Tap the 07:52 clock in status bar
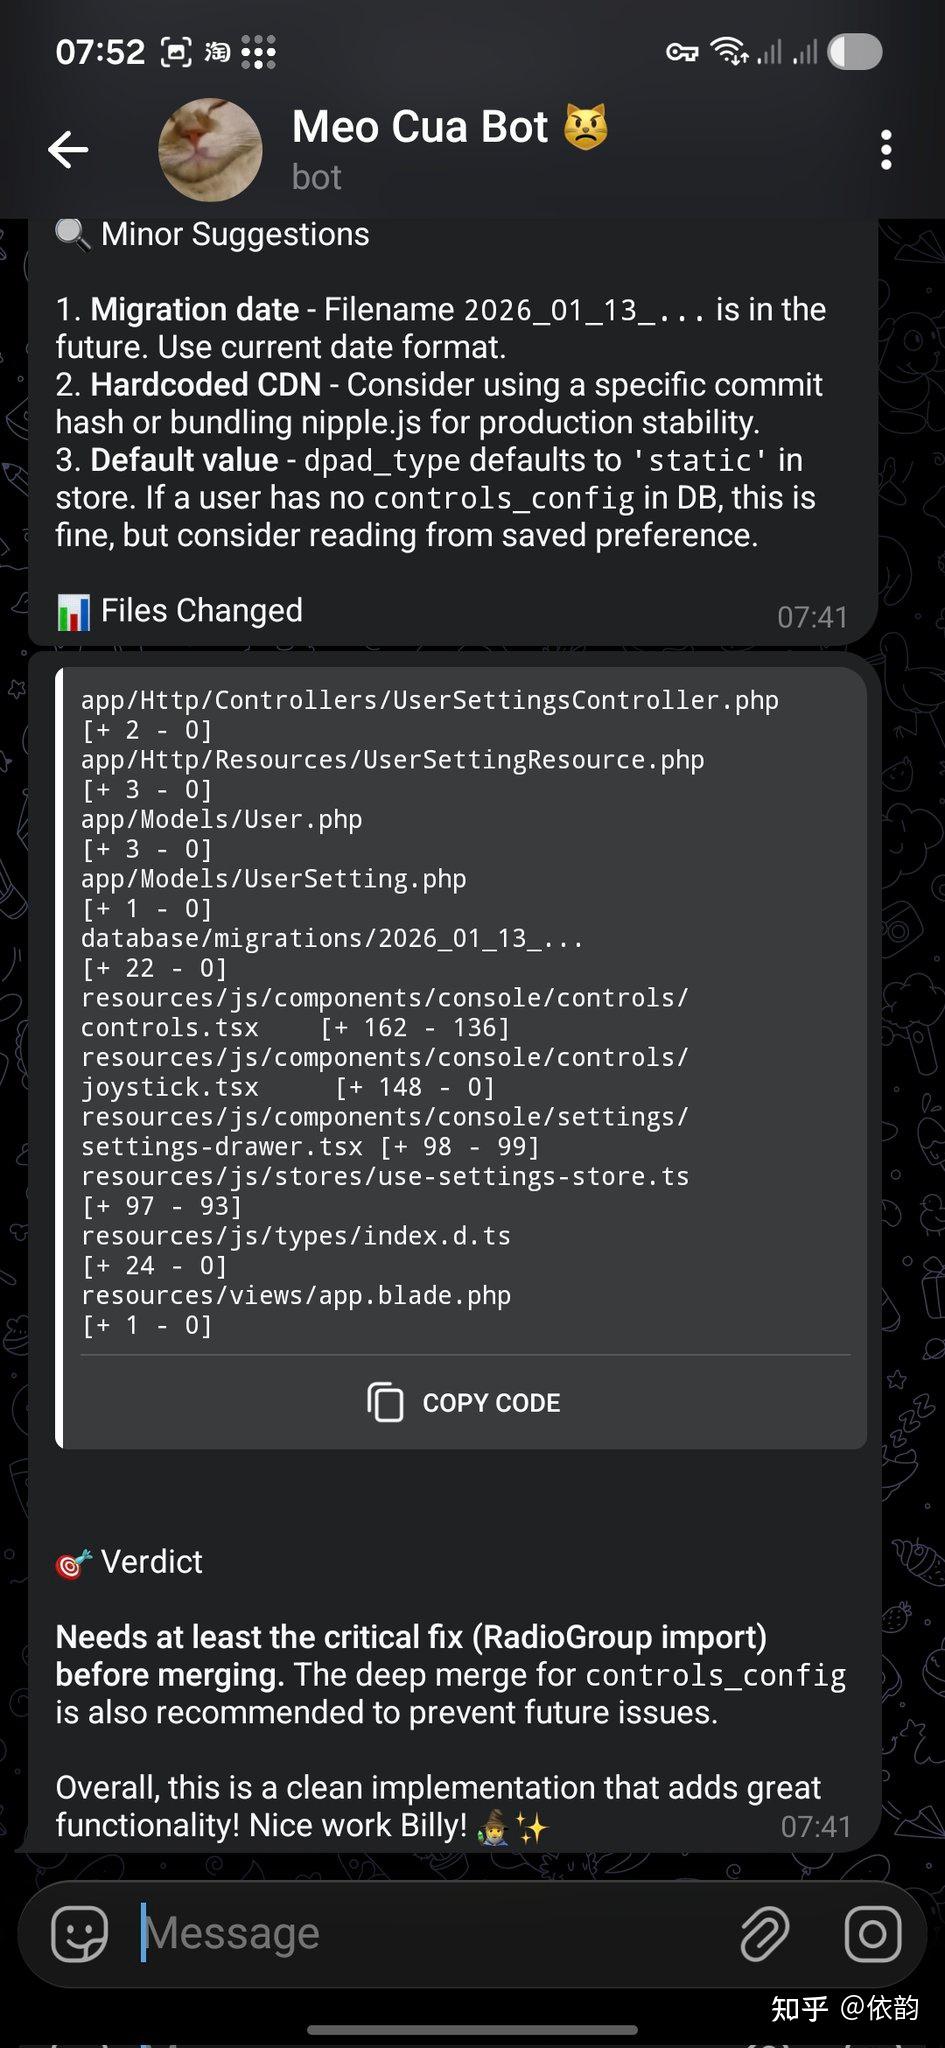Screen dimensions: 945x2048 click(x=100, y=52)
